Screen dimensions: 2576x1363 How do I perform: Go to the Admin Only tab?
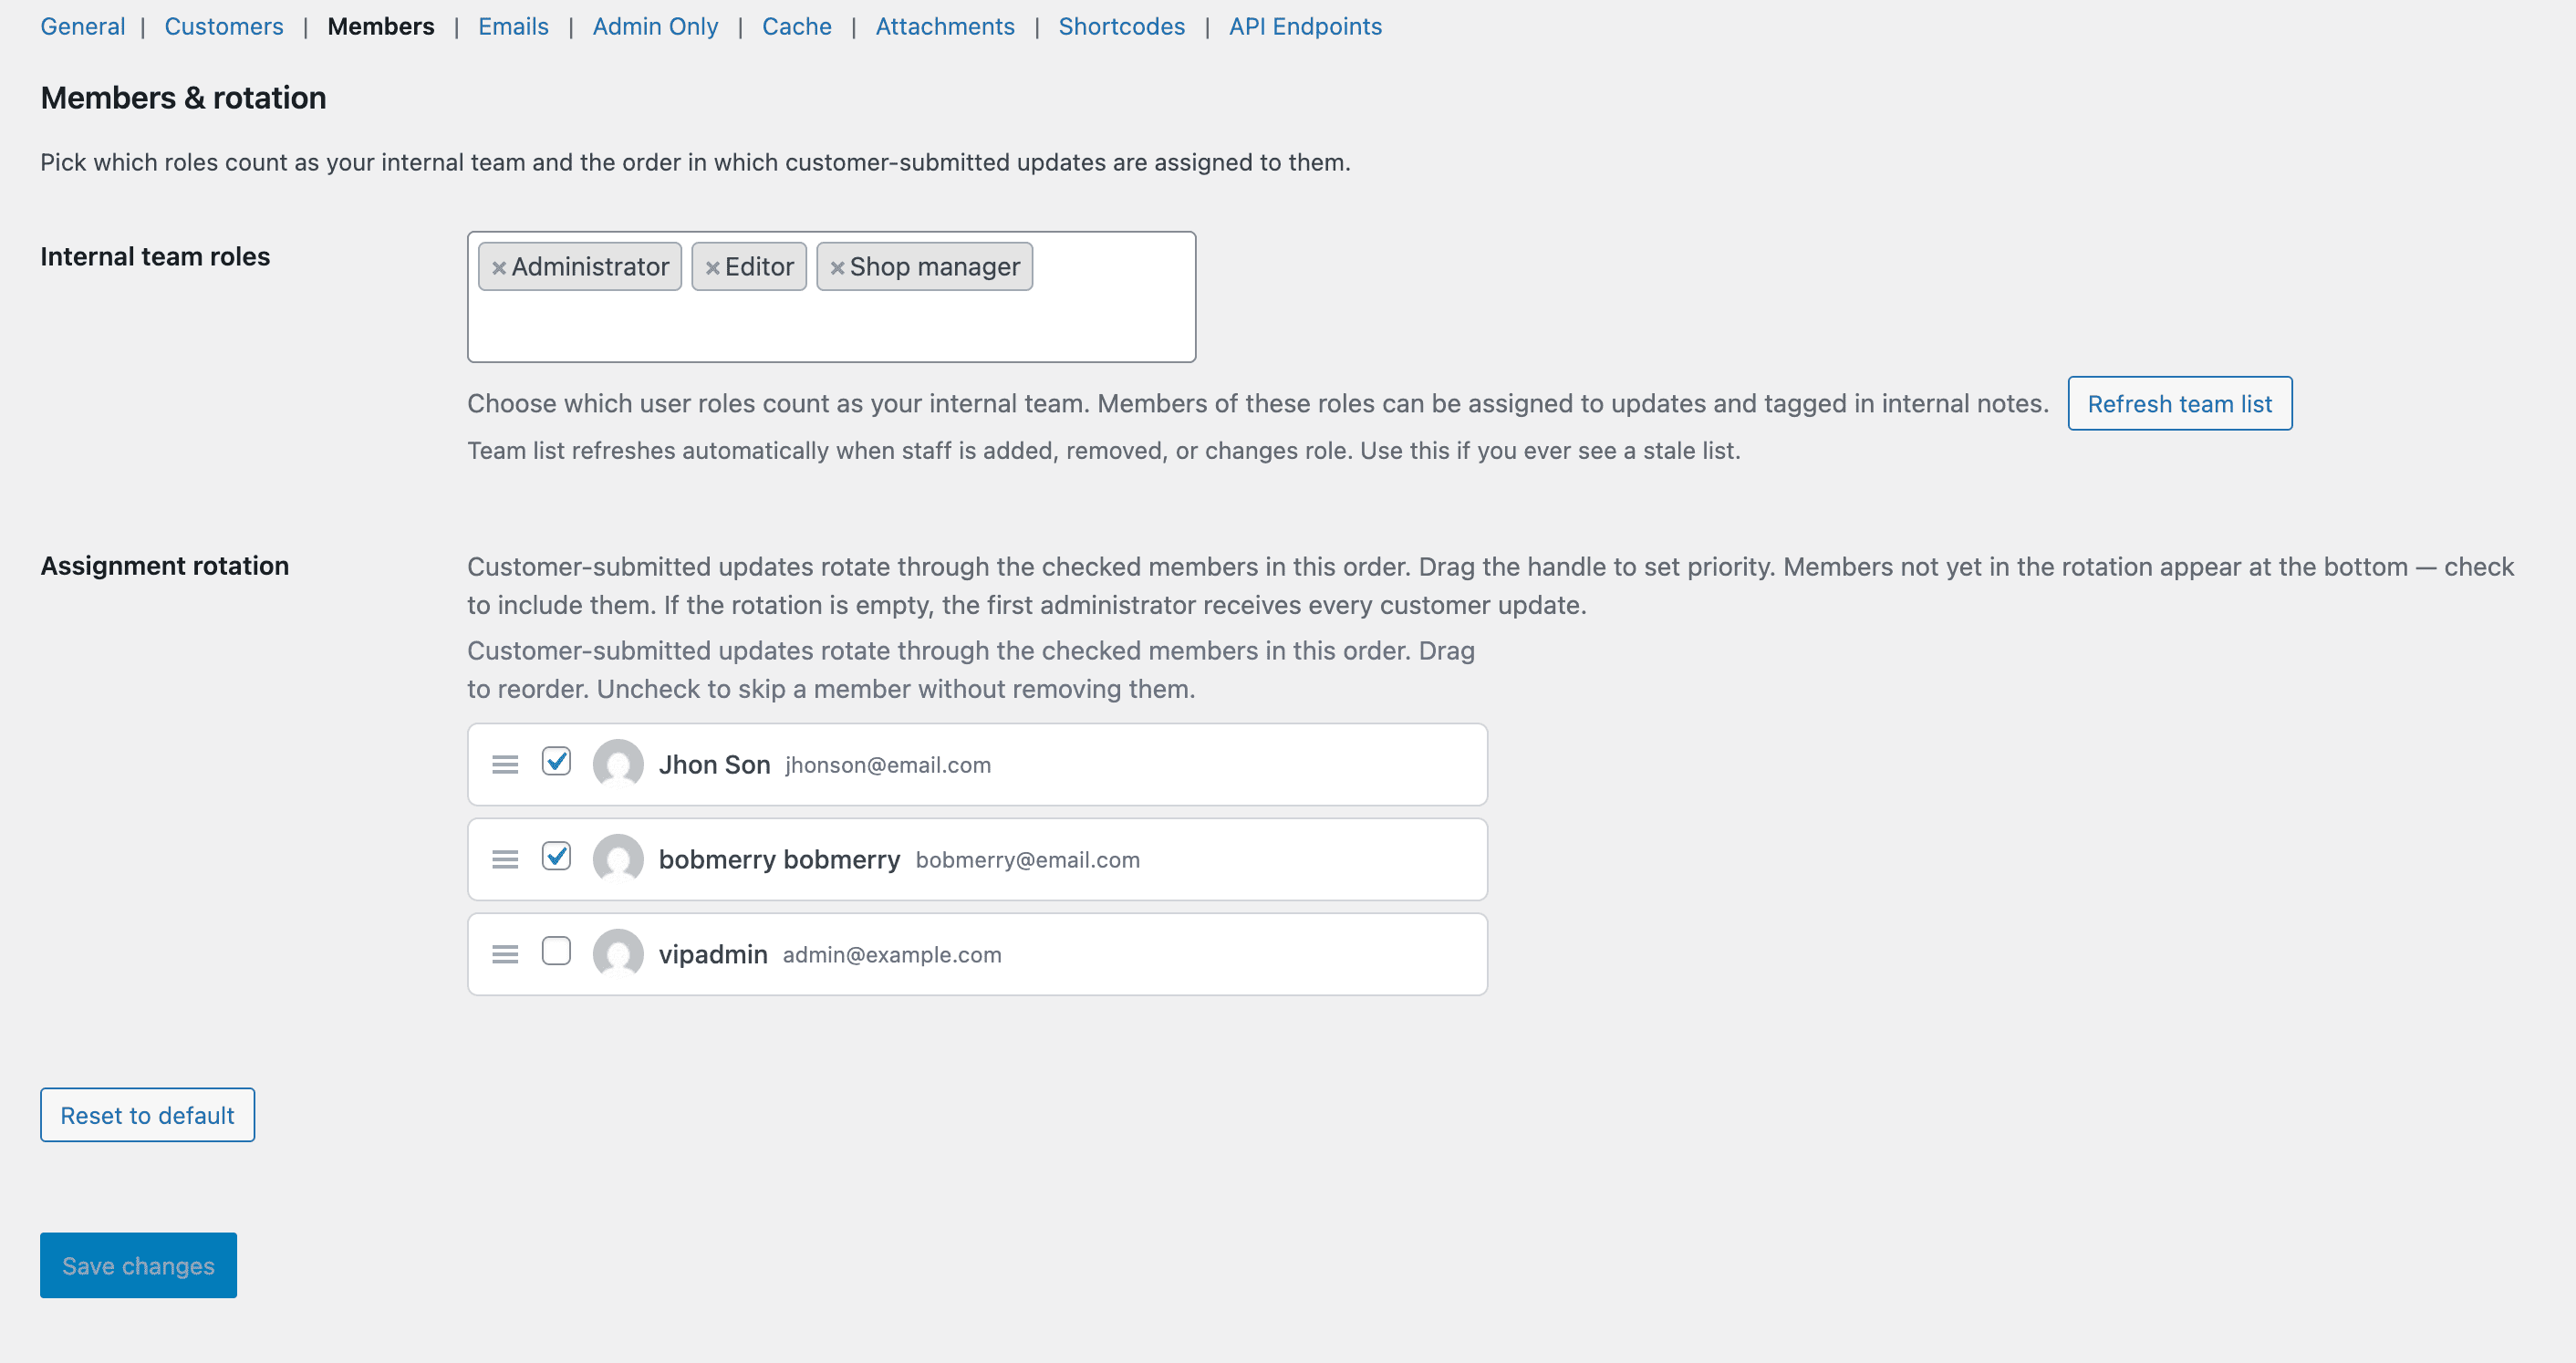(655, 26)
